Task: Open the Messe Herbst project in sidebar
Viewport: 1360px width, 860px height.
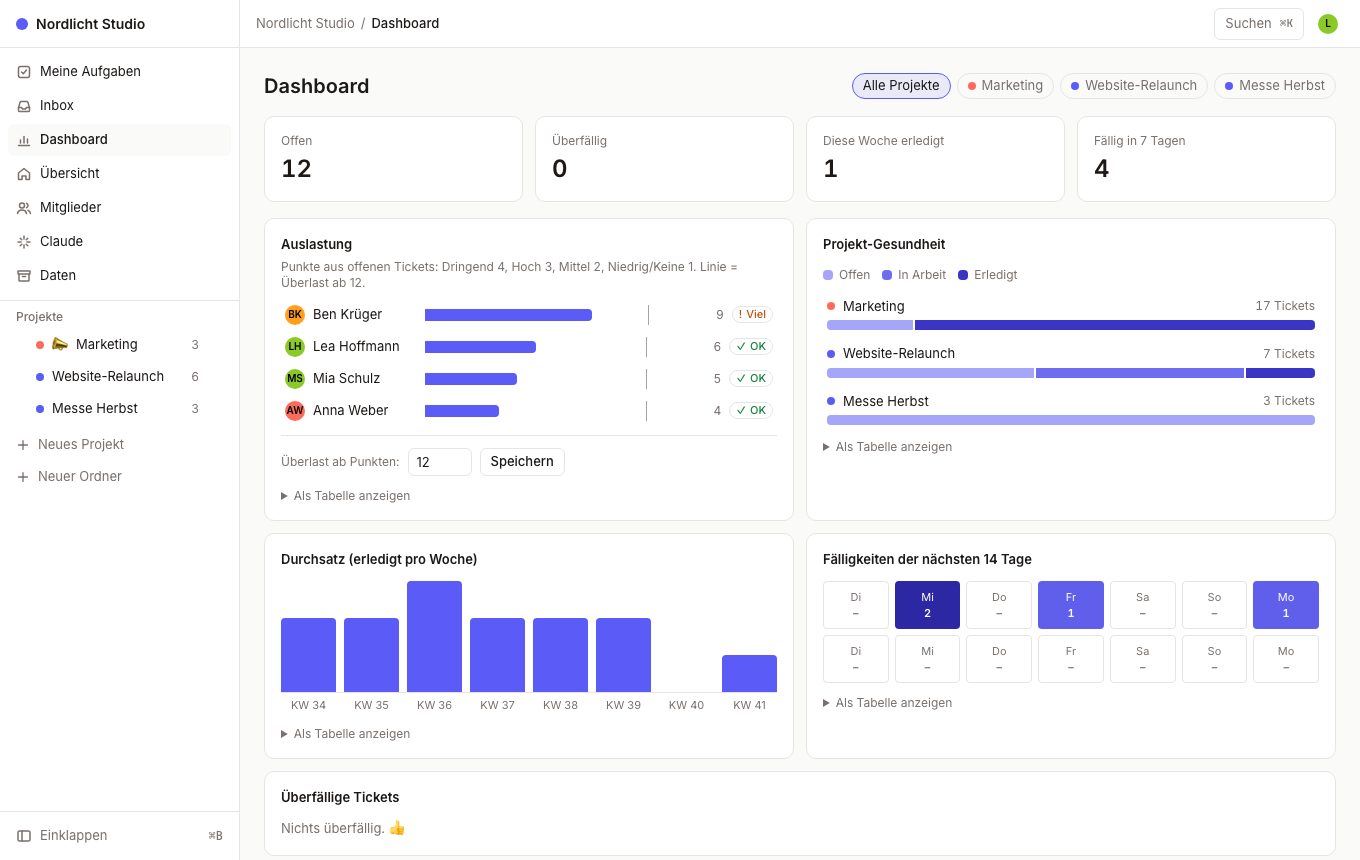Action: click(119, 409)
